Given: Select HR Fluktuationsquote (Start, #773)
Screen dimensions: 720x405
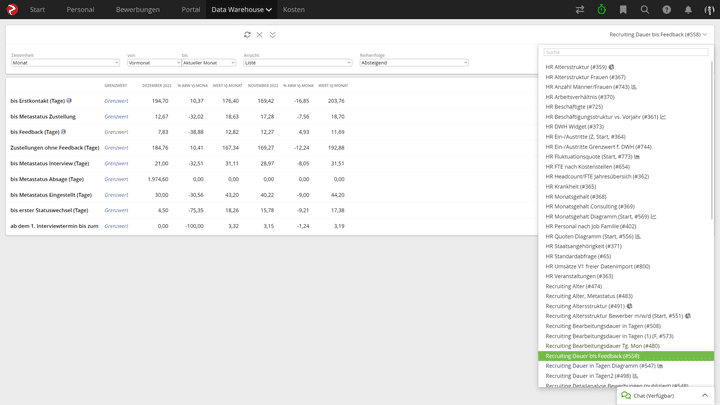Looking at the screenshot, I should tap(593, 157).
